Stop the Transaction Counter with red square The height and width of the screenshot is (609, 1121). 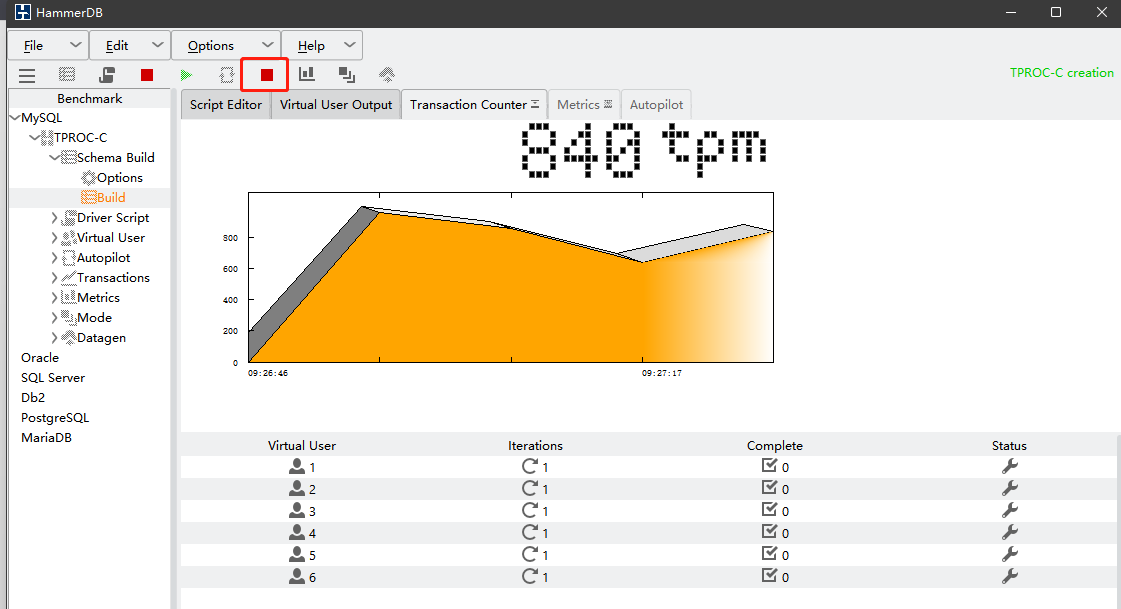[x=267, y=75]
